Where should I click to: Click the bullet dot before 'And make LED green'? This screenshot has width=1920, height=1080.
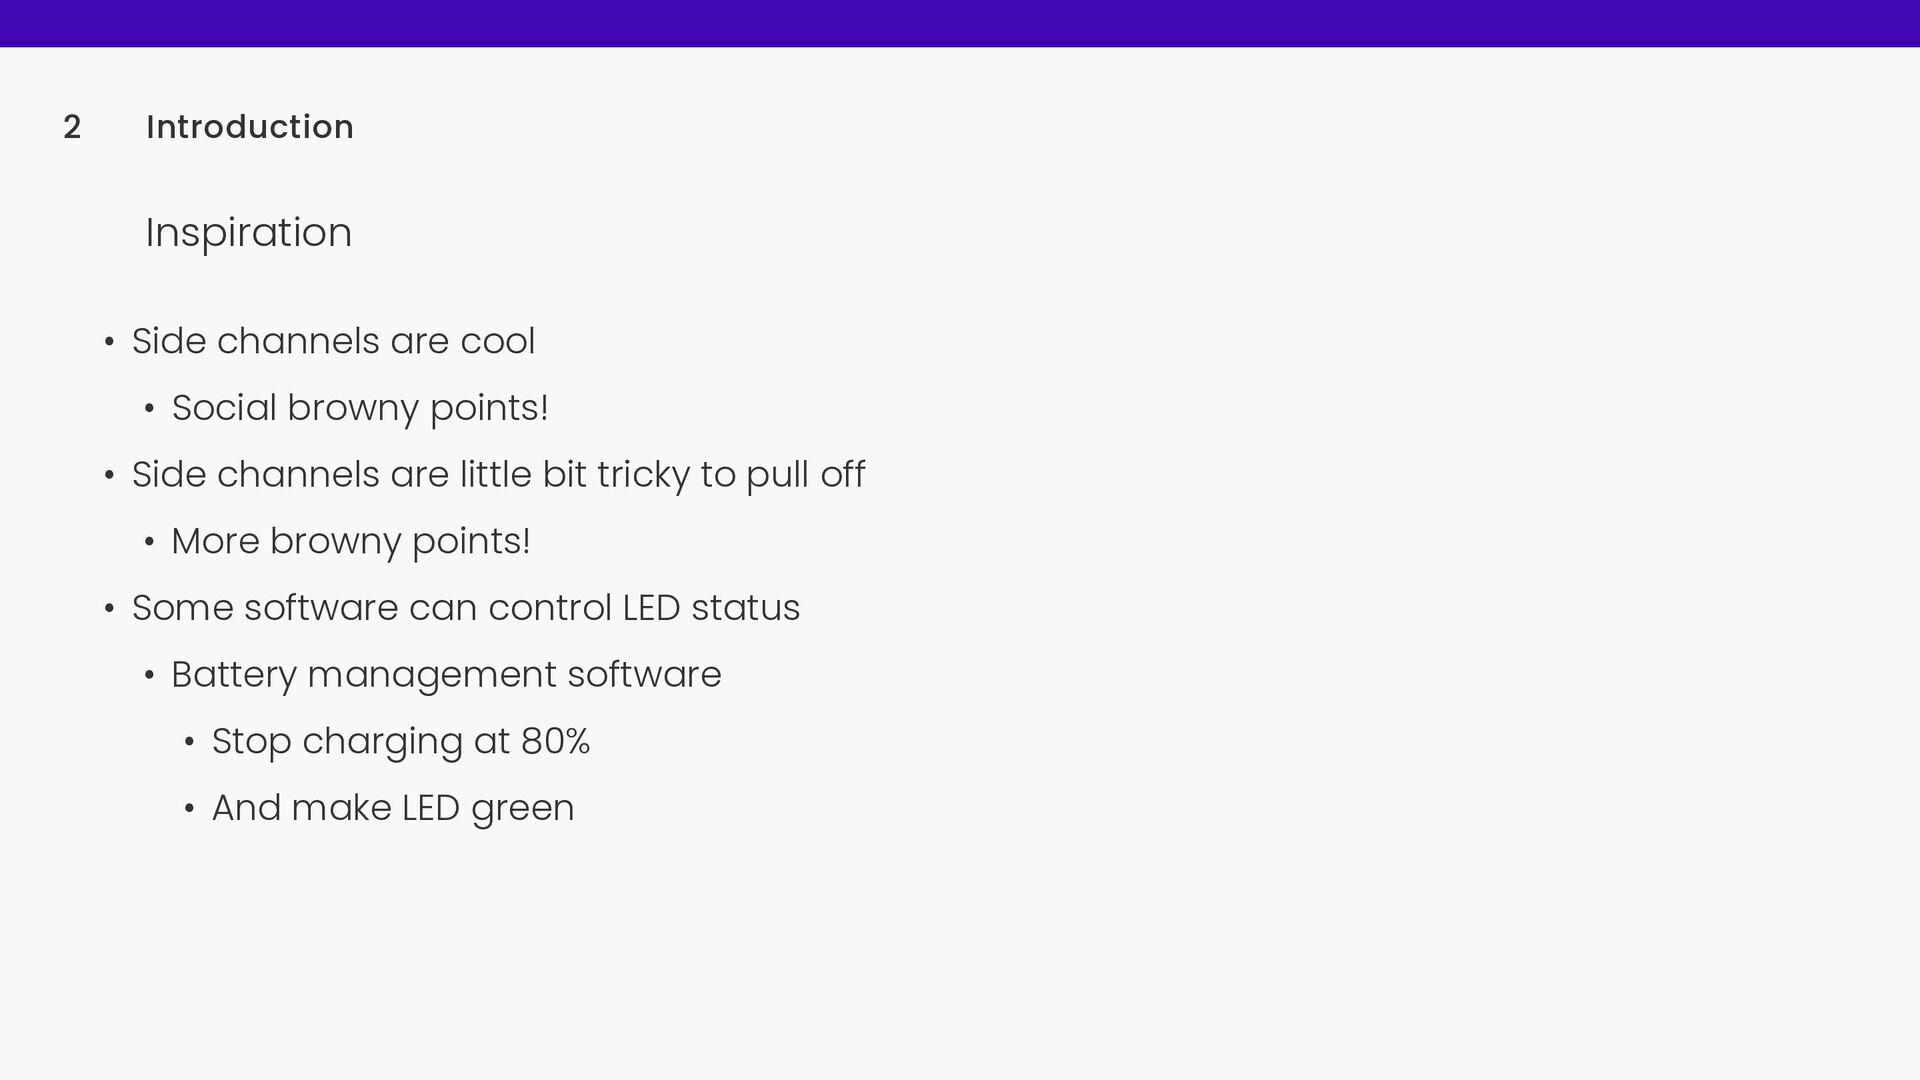point(189,810)
